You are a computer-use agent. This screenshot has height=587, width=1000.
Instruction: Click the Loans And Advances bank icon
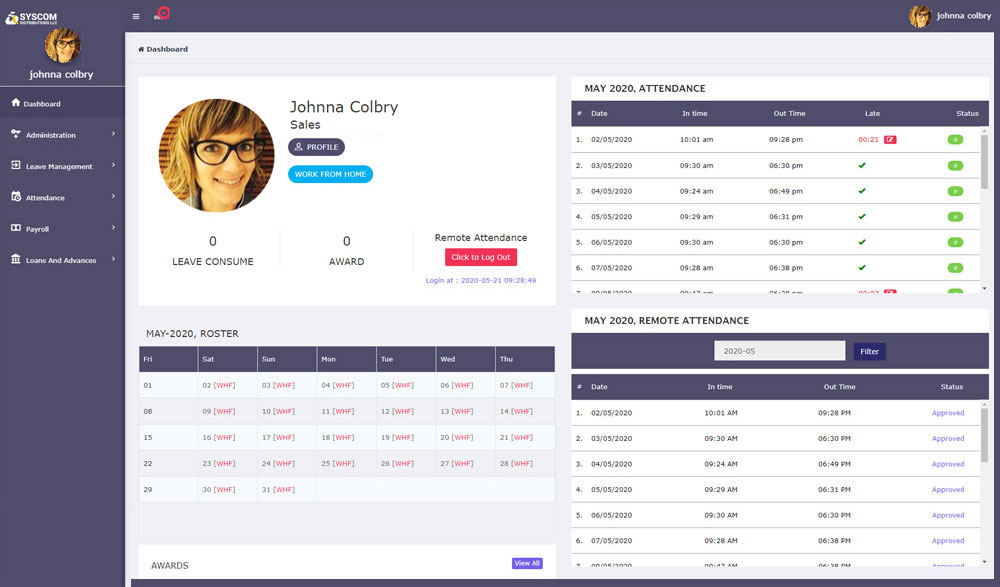tap(15, 260)
